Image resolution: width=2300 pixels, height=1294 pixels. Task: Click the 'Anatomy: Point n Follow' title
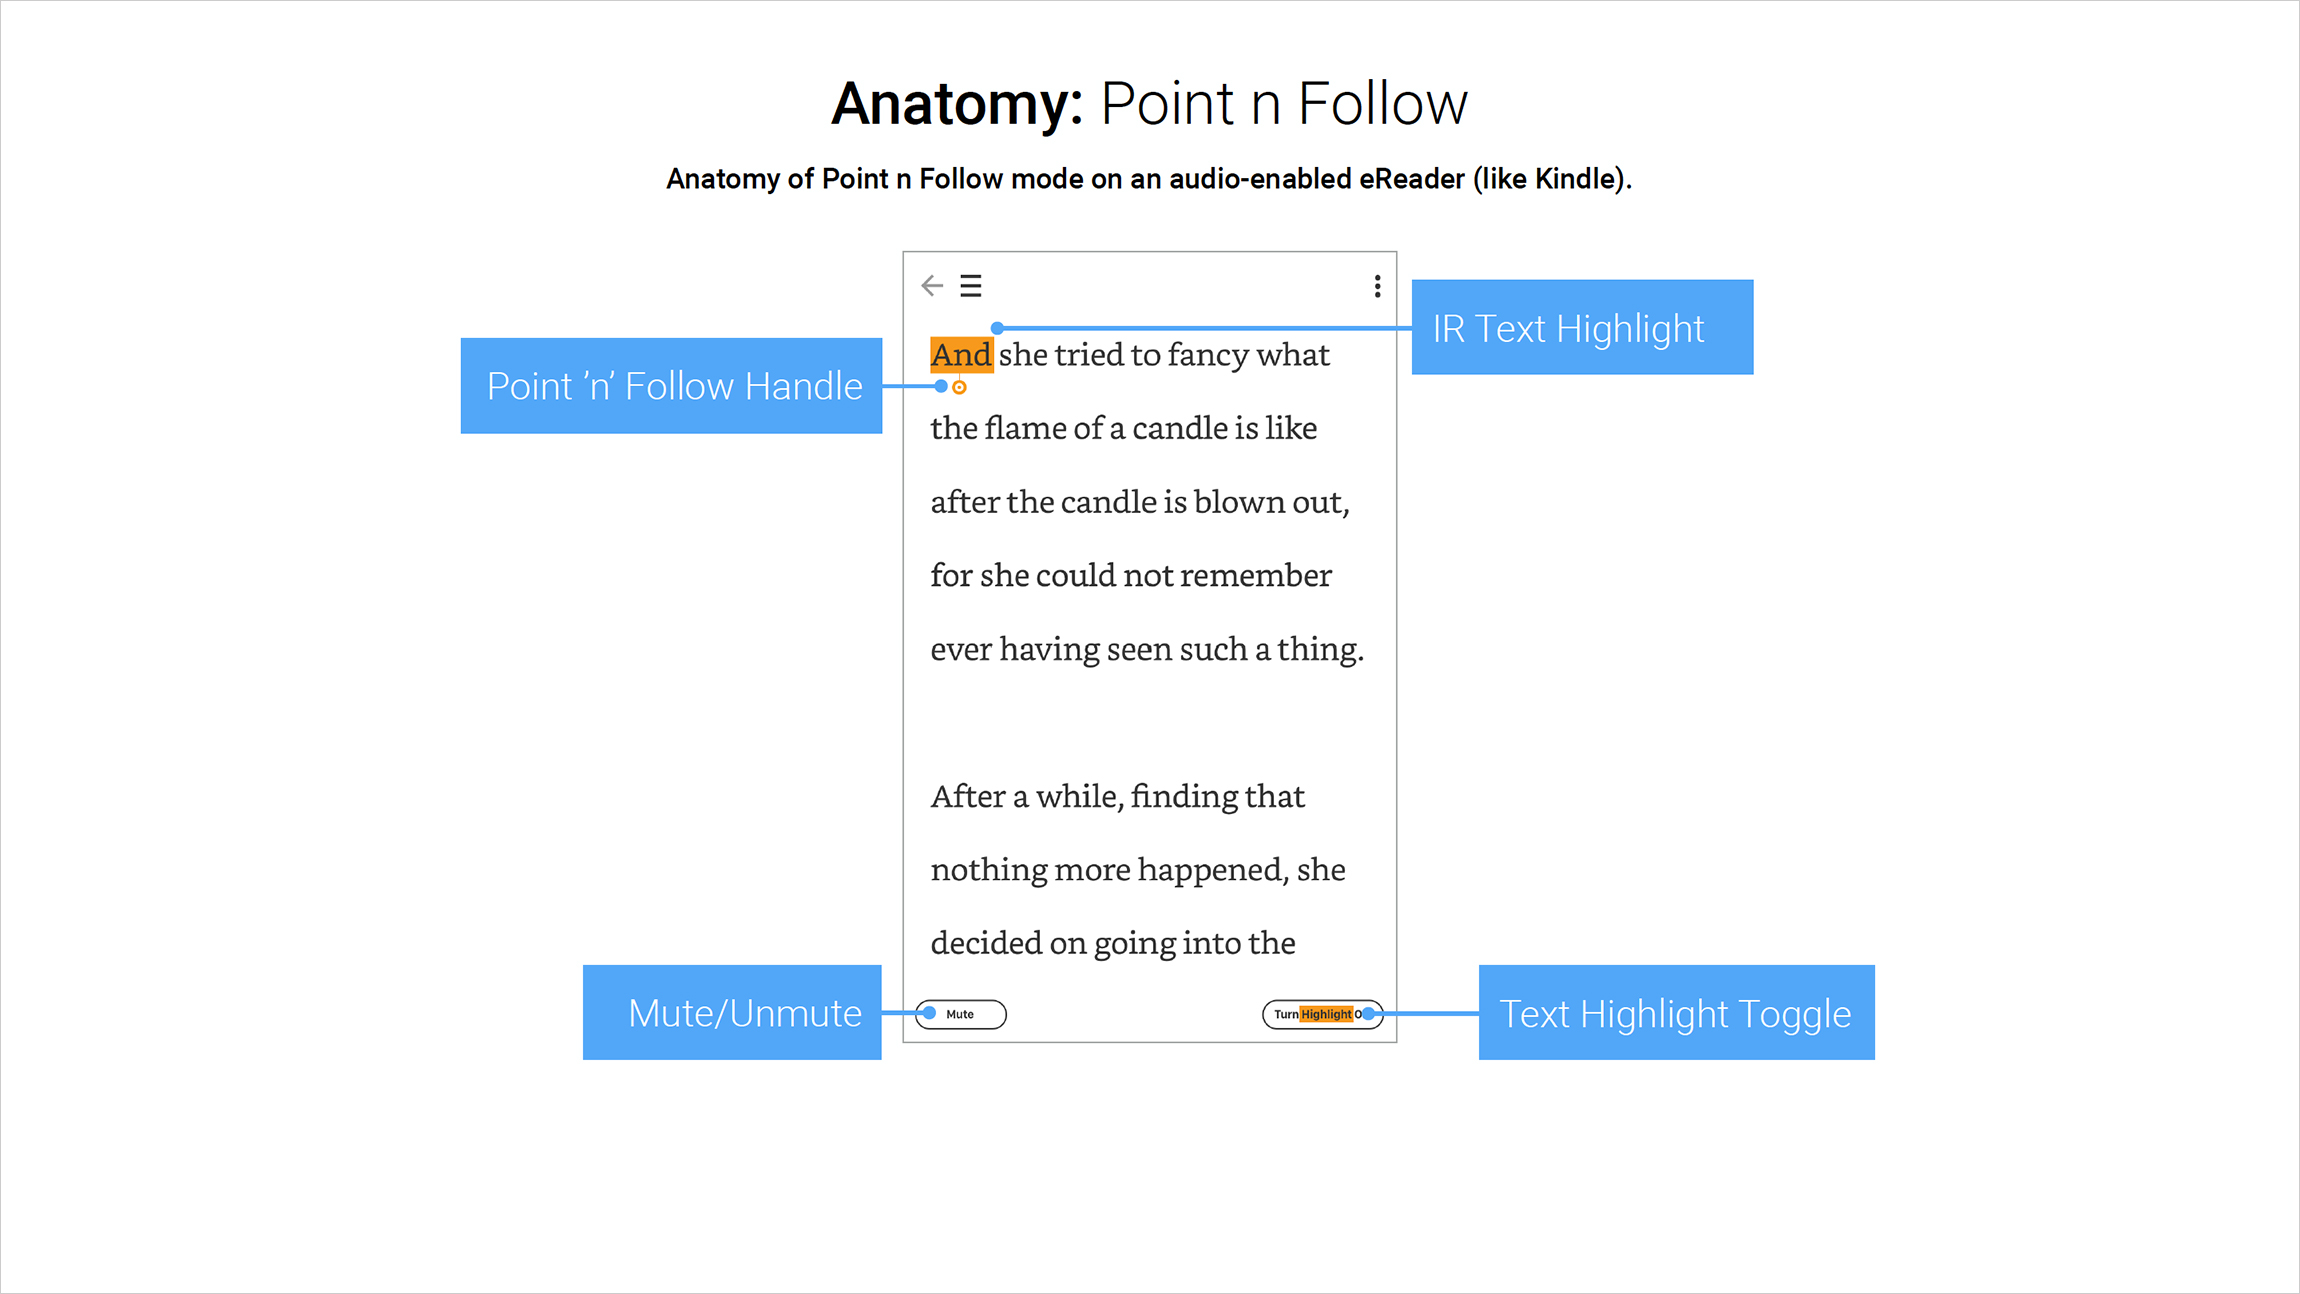(1149, 104)
